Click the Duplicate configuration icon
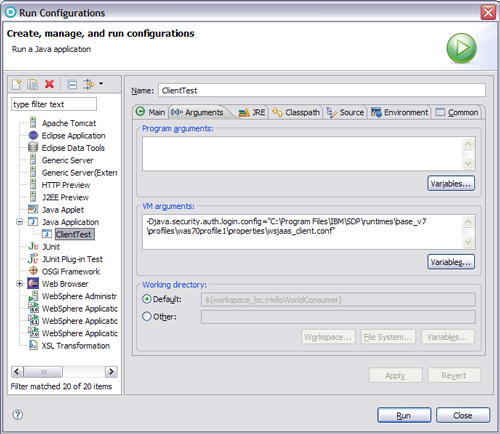The height and width of the screenshot is (434, 500). click(x=33, y=84)
